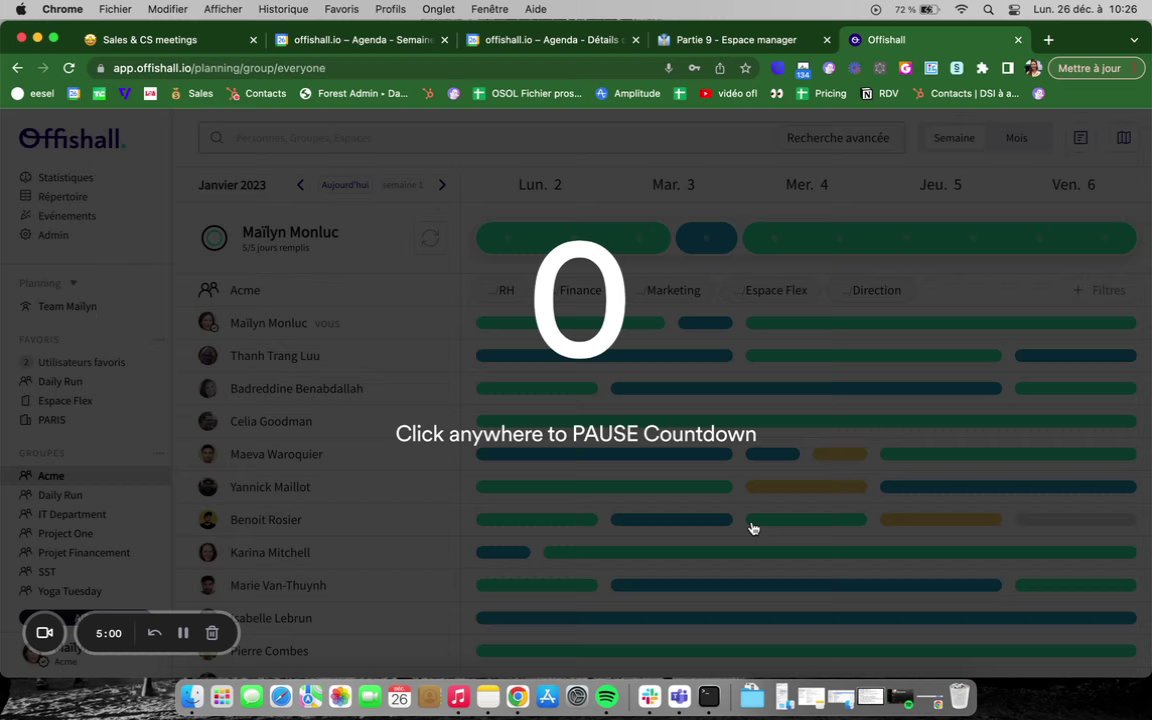This screenshot has width=1152, height=720.
Task: Switch to the Semaine view
Action: (954, 137)
